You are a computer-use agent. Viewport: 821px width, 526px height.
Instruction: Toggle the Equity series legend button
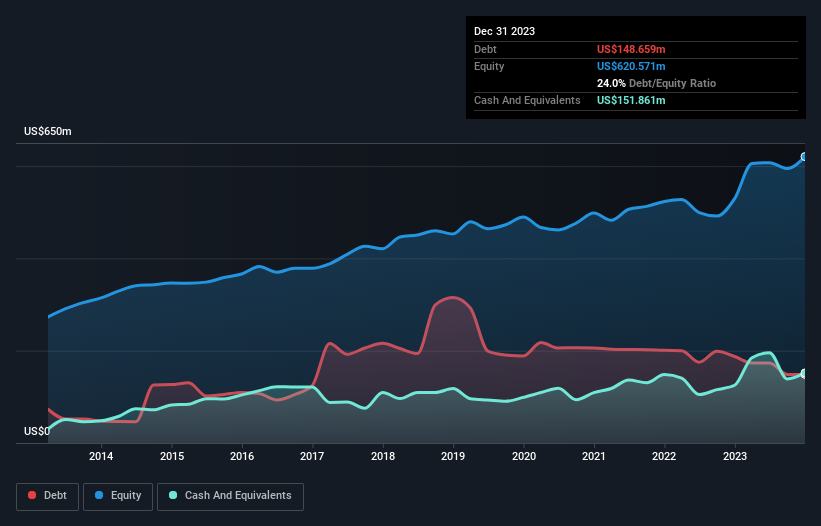pyautogui.click(x=118, y=496)
